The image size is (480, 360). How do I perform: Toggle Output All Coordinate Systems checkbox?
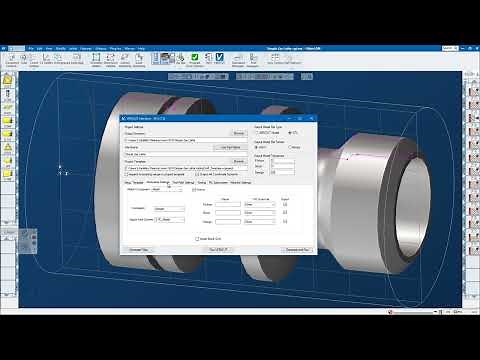197,174
